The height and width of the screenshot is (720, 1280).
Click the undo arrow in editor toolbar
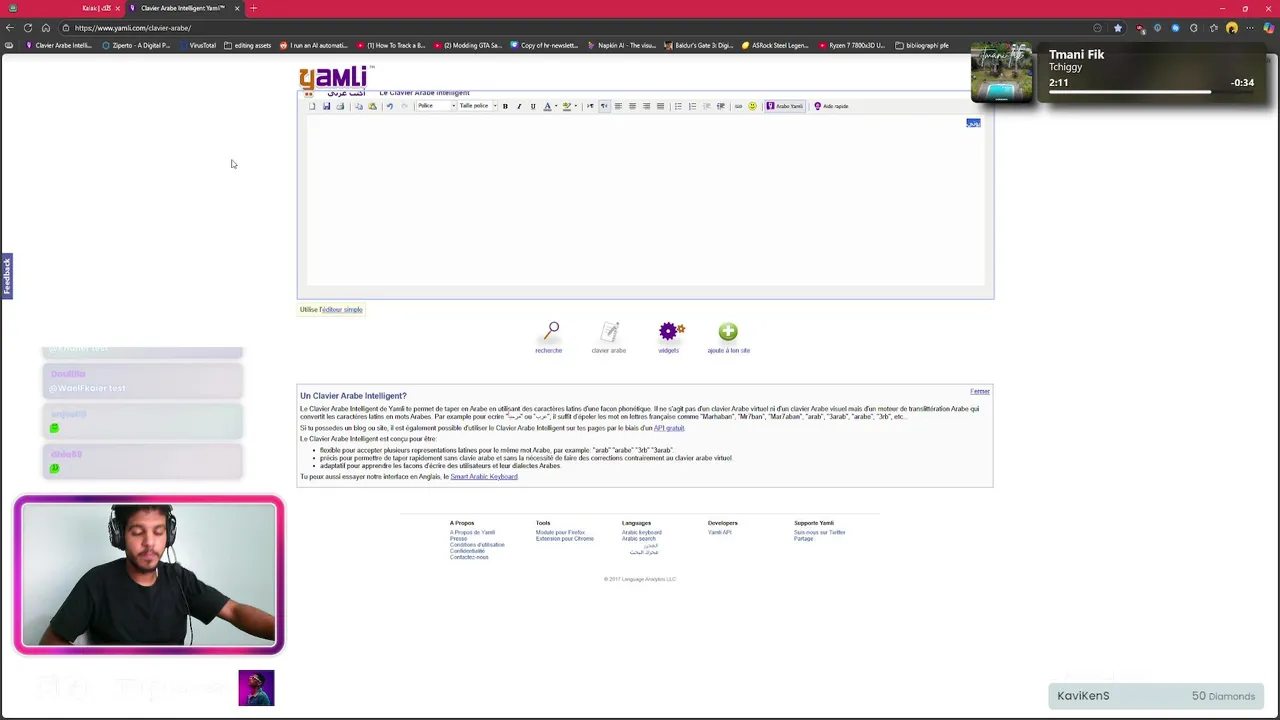tap(390, 106)
